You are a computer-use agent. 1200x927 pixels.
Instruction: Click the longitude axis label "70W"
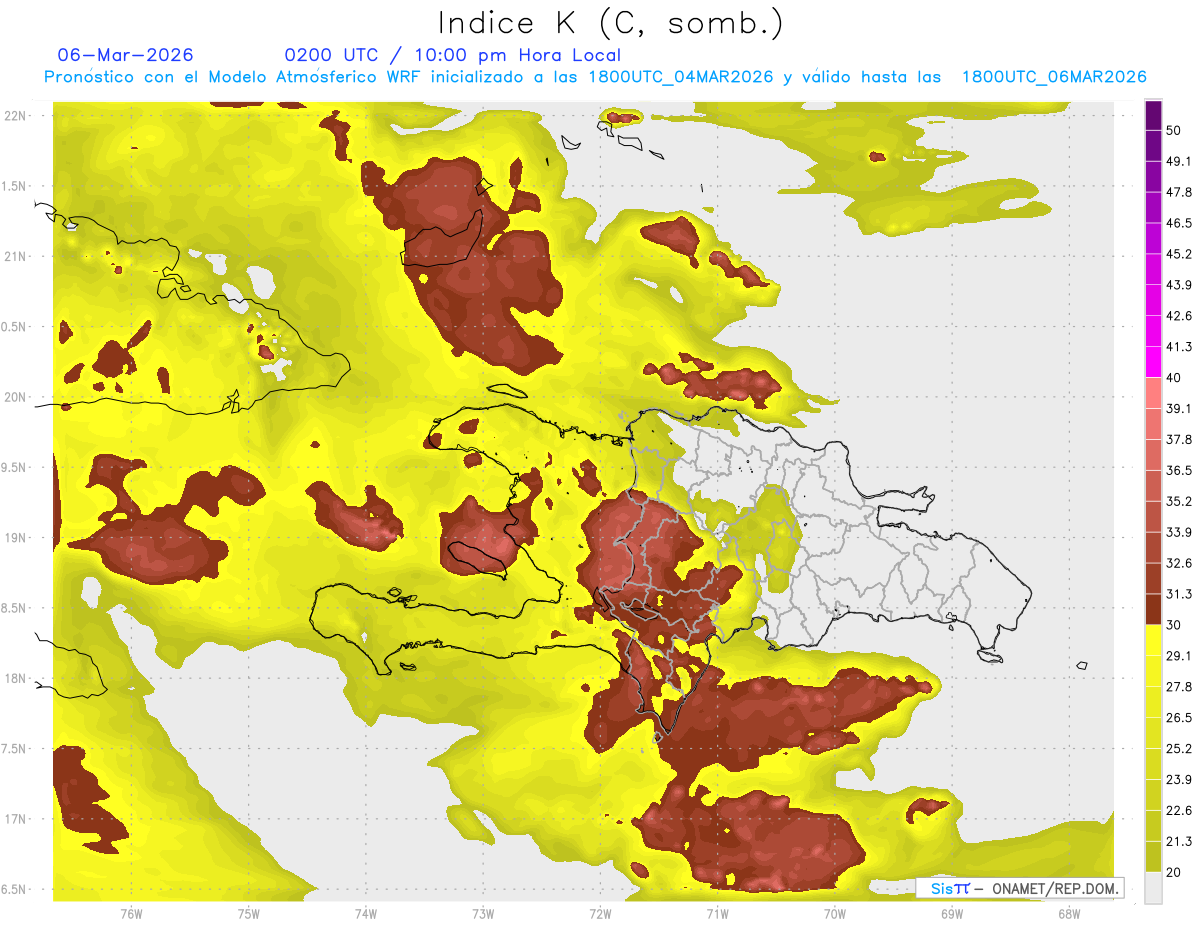click(x=835, y=914)
